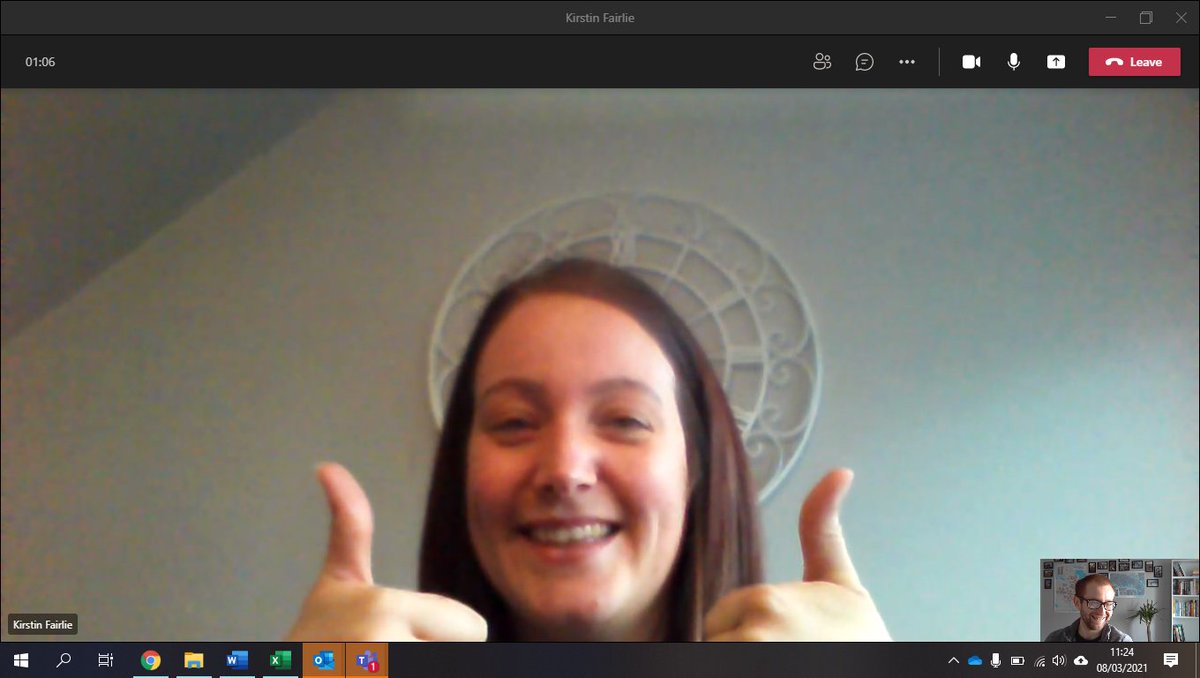Open the clock showing 08/03/2021
Viewport: 1200px width, 678px height.
pyautogui.click(x=1124, y=660)
